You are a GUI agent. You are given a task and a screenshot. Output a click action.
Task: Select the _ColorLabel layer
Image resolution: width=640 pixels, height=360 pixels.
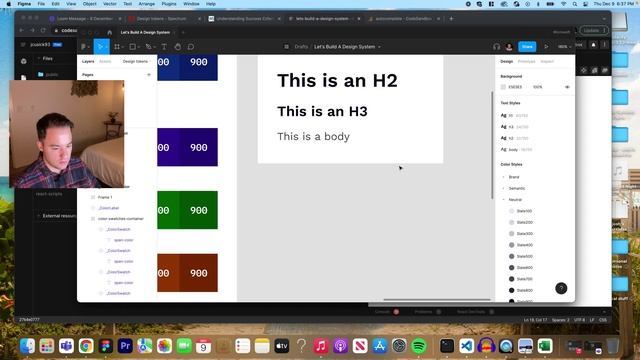(x=108, y=208)
